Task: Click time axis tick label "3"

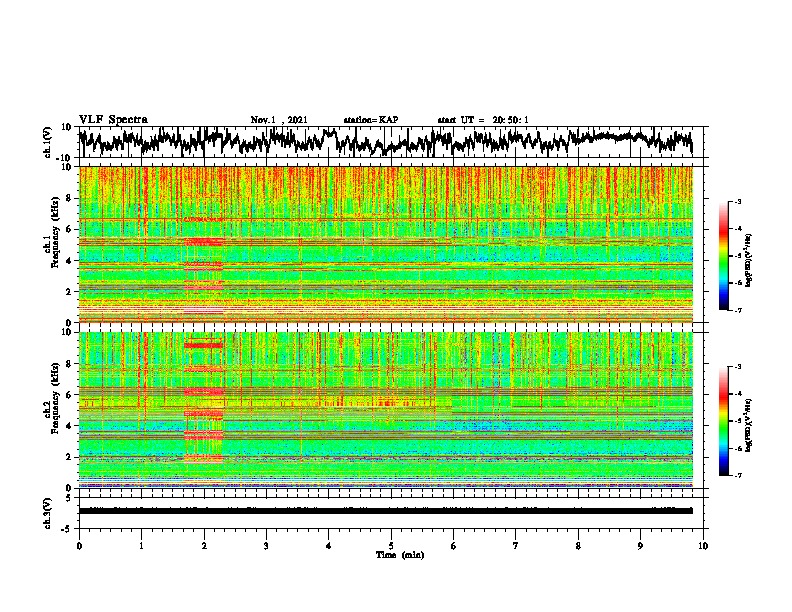Action: [x=266, y=546]
